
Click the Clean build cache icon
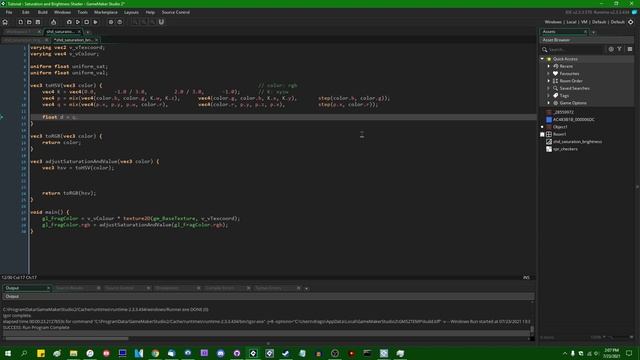(x=96, y=22)
